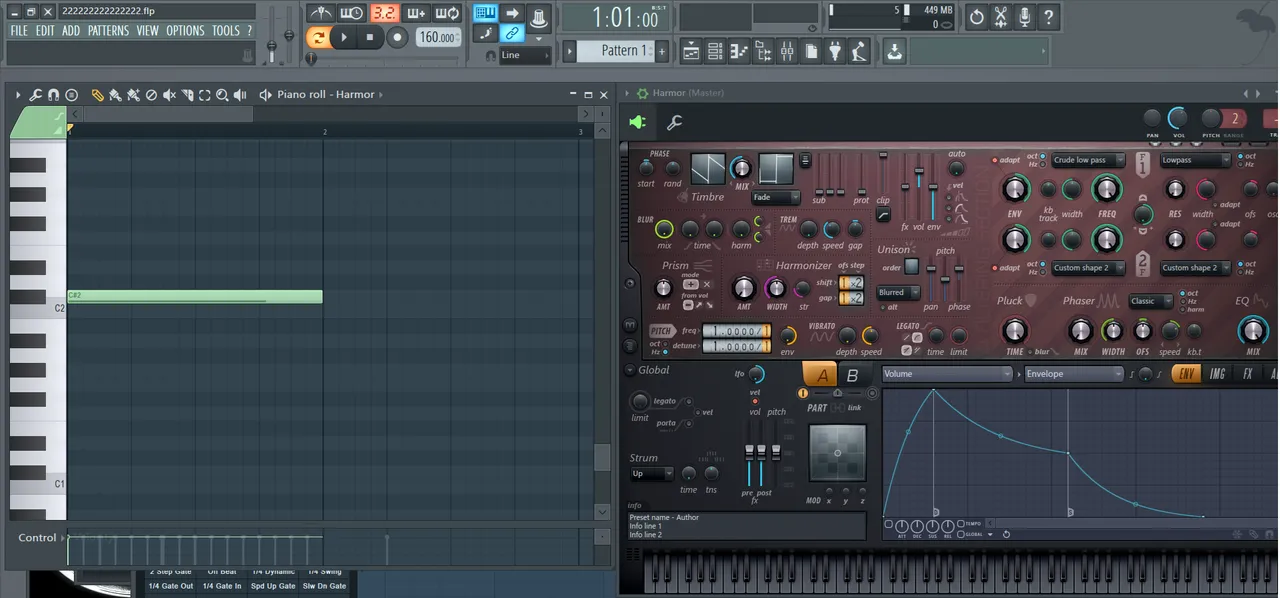
Task: Open the Envelope articulator type dropdown
Action: (1074, 374)
